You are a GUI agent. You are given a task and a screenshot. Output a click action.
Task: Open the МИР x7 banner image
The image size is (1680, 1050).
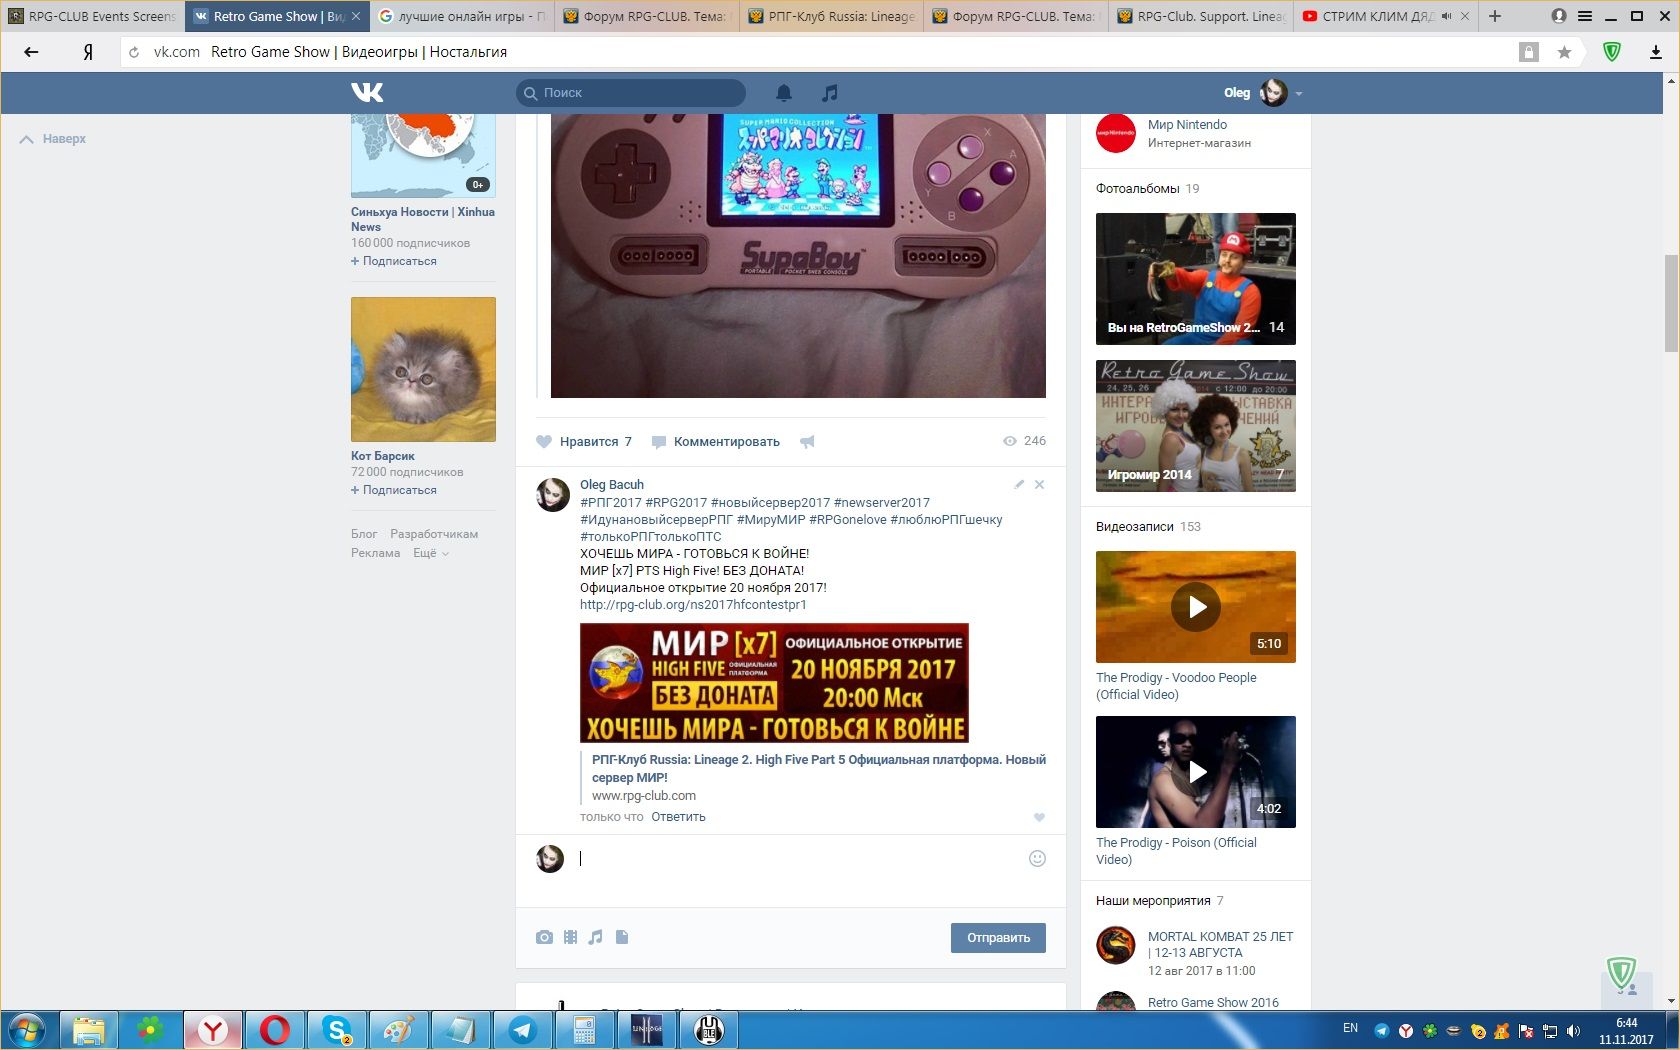pyautogui.click(x=774, y=683)
